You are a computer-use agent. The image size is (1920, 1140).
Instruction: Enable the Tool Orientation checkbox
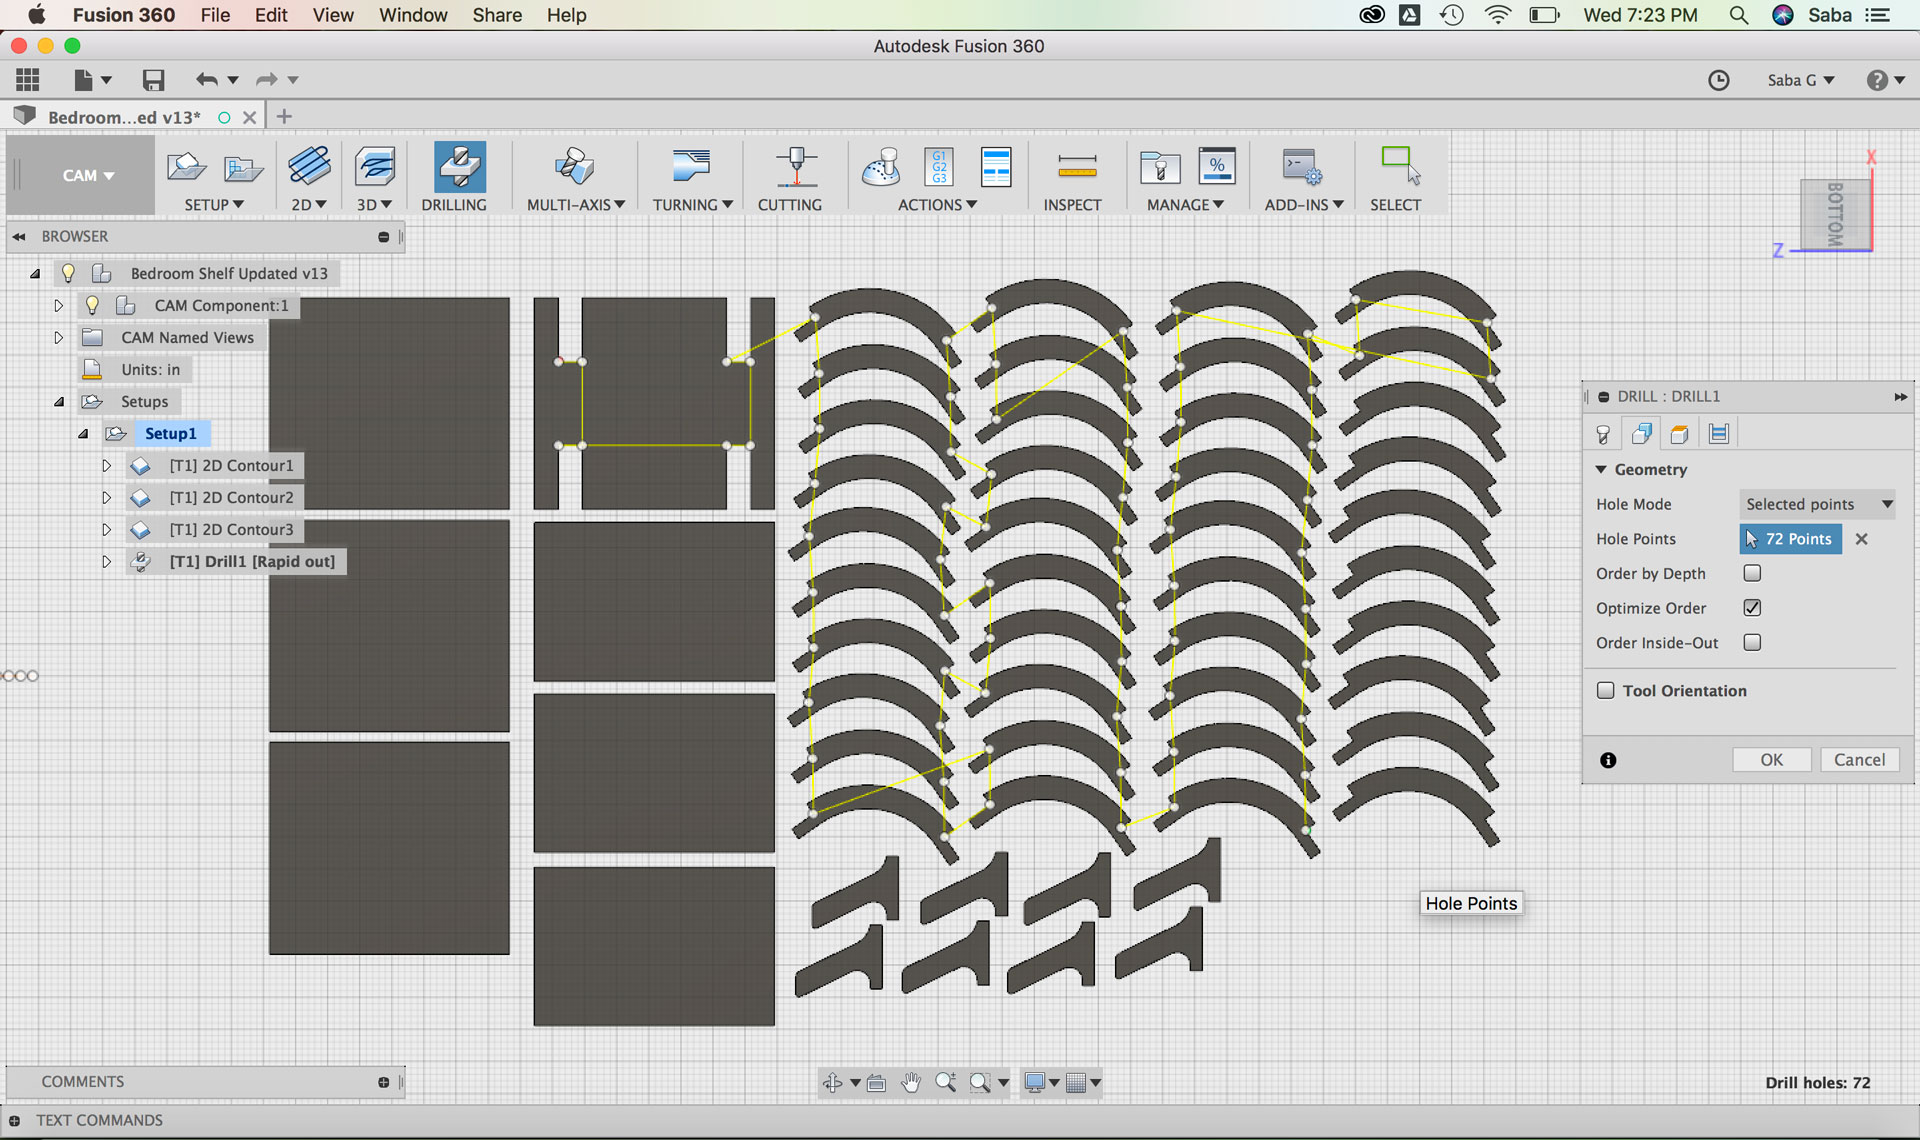point(1606,690)
